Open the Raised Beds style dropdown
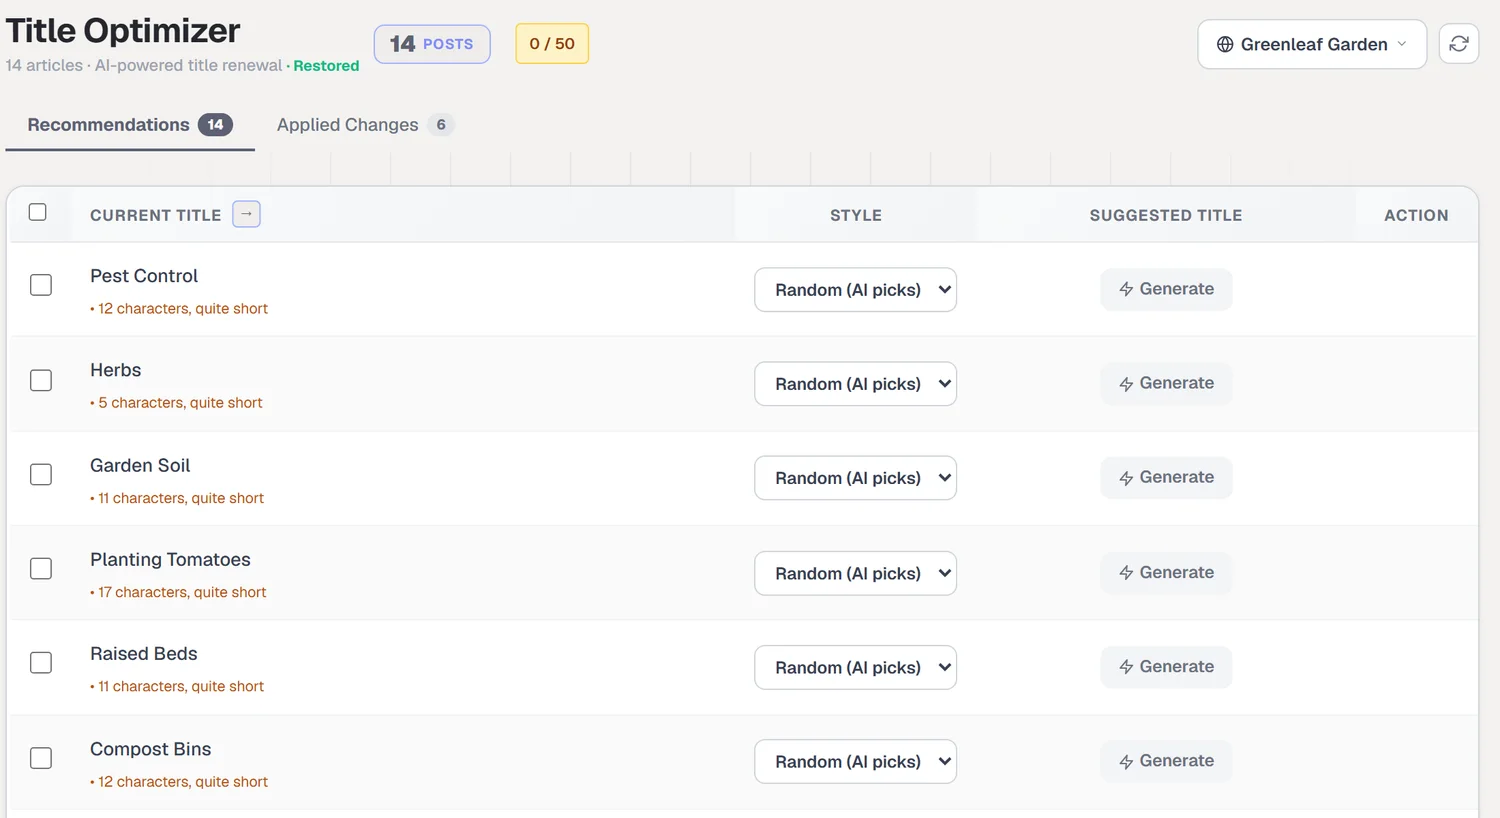Viewport: 1500px width, 818px height. [855, 667]
